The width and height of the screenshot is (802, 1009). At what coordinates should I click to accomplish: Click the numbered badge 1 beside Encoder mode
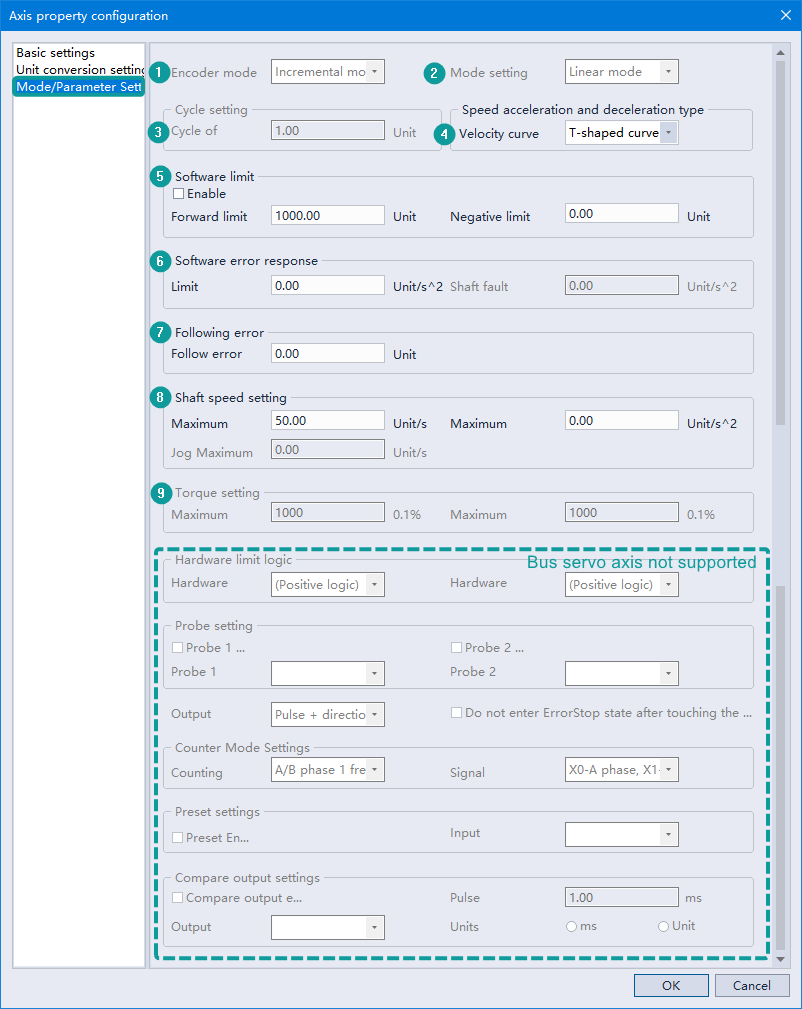160,72
